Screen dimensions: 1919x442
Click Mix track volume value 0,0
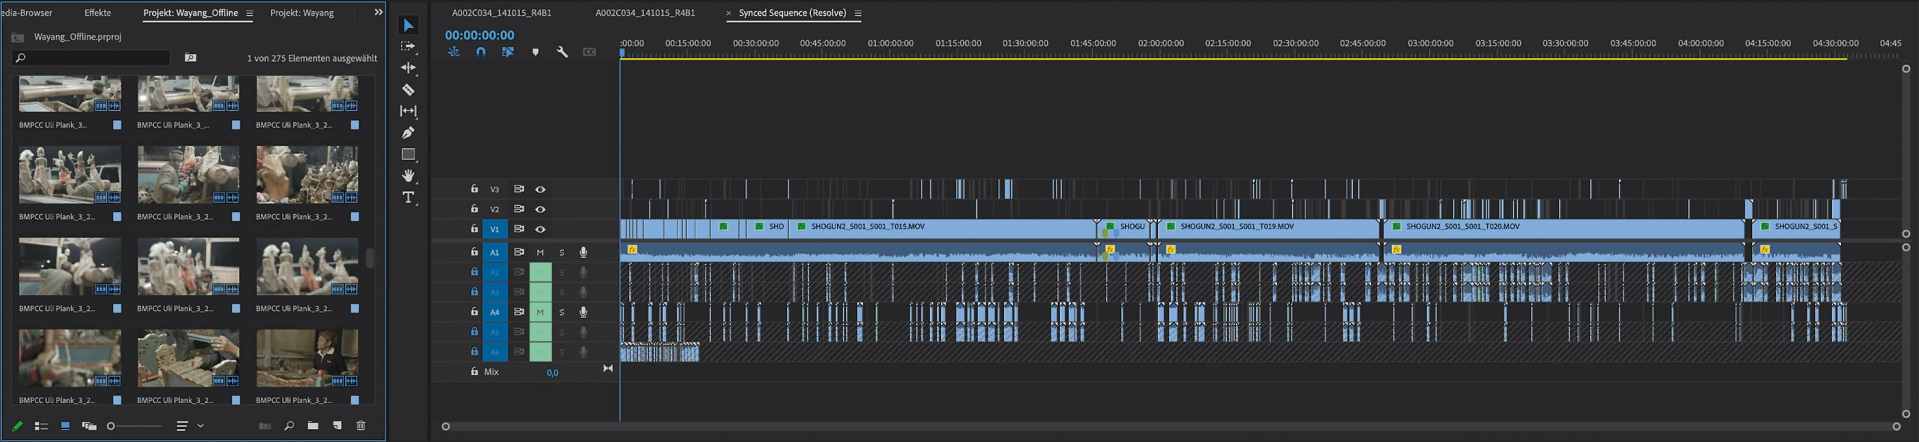pyautogui.click(x=552, y=372)
